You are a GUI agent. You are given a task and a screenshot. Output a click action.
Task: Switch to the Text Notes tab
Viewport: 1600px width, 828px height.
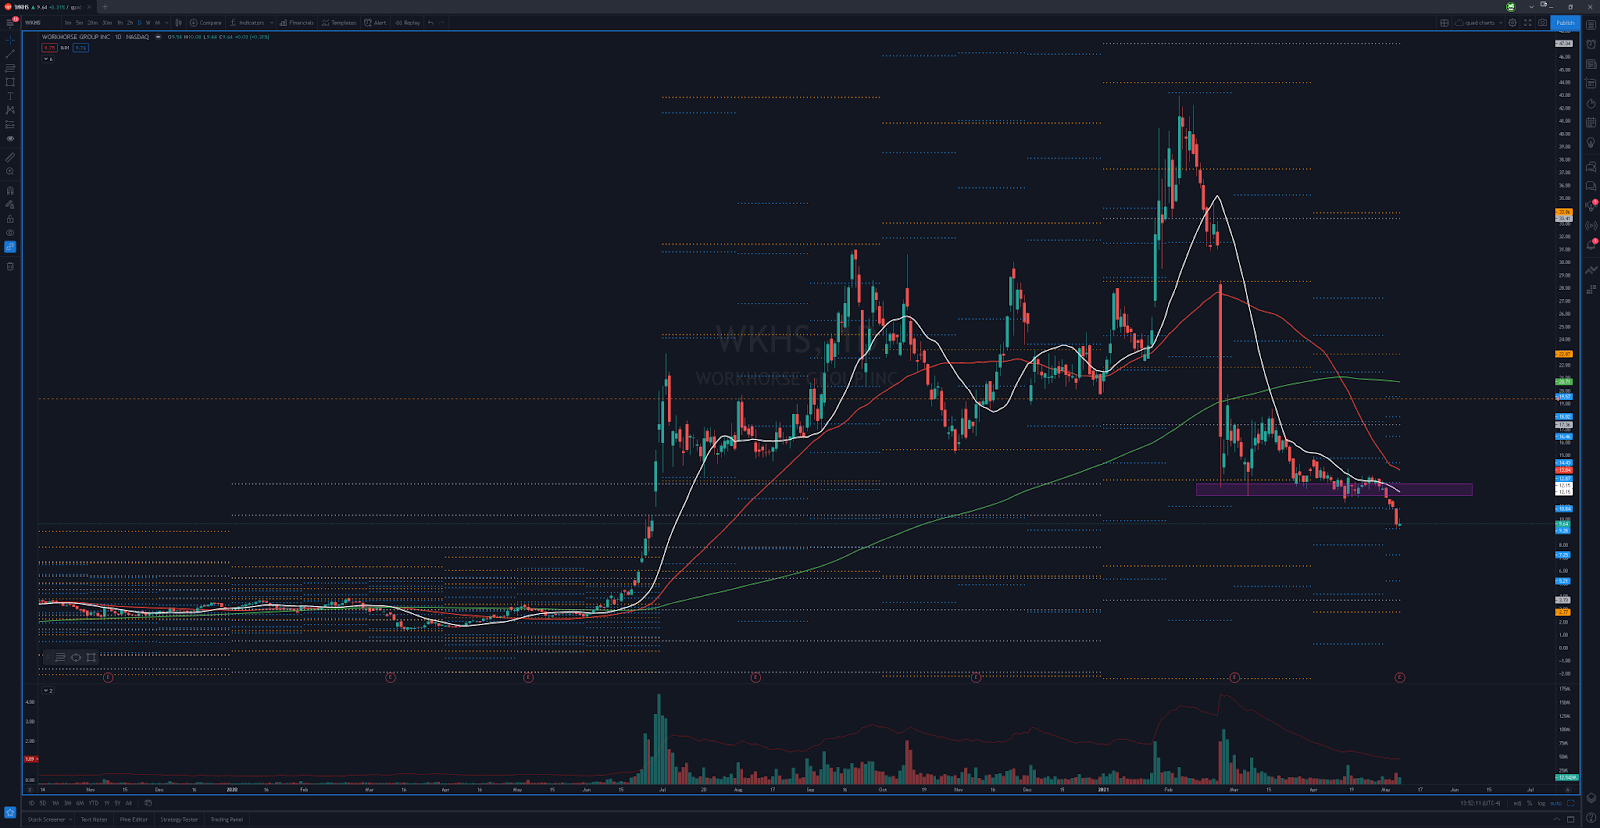[x=94, y=819]
